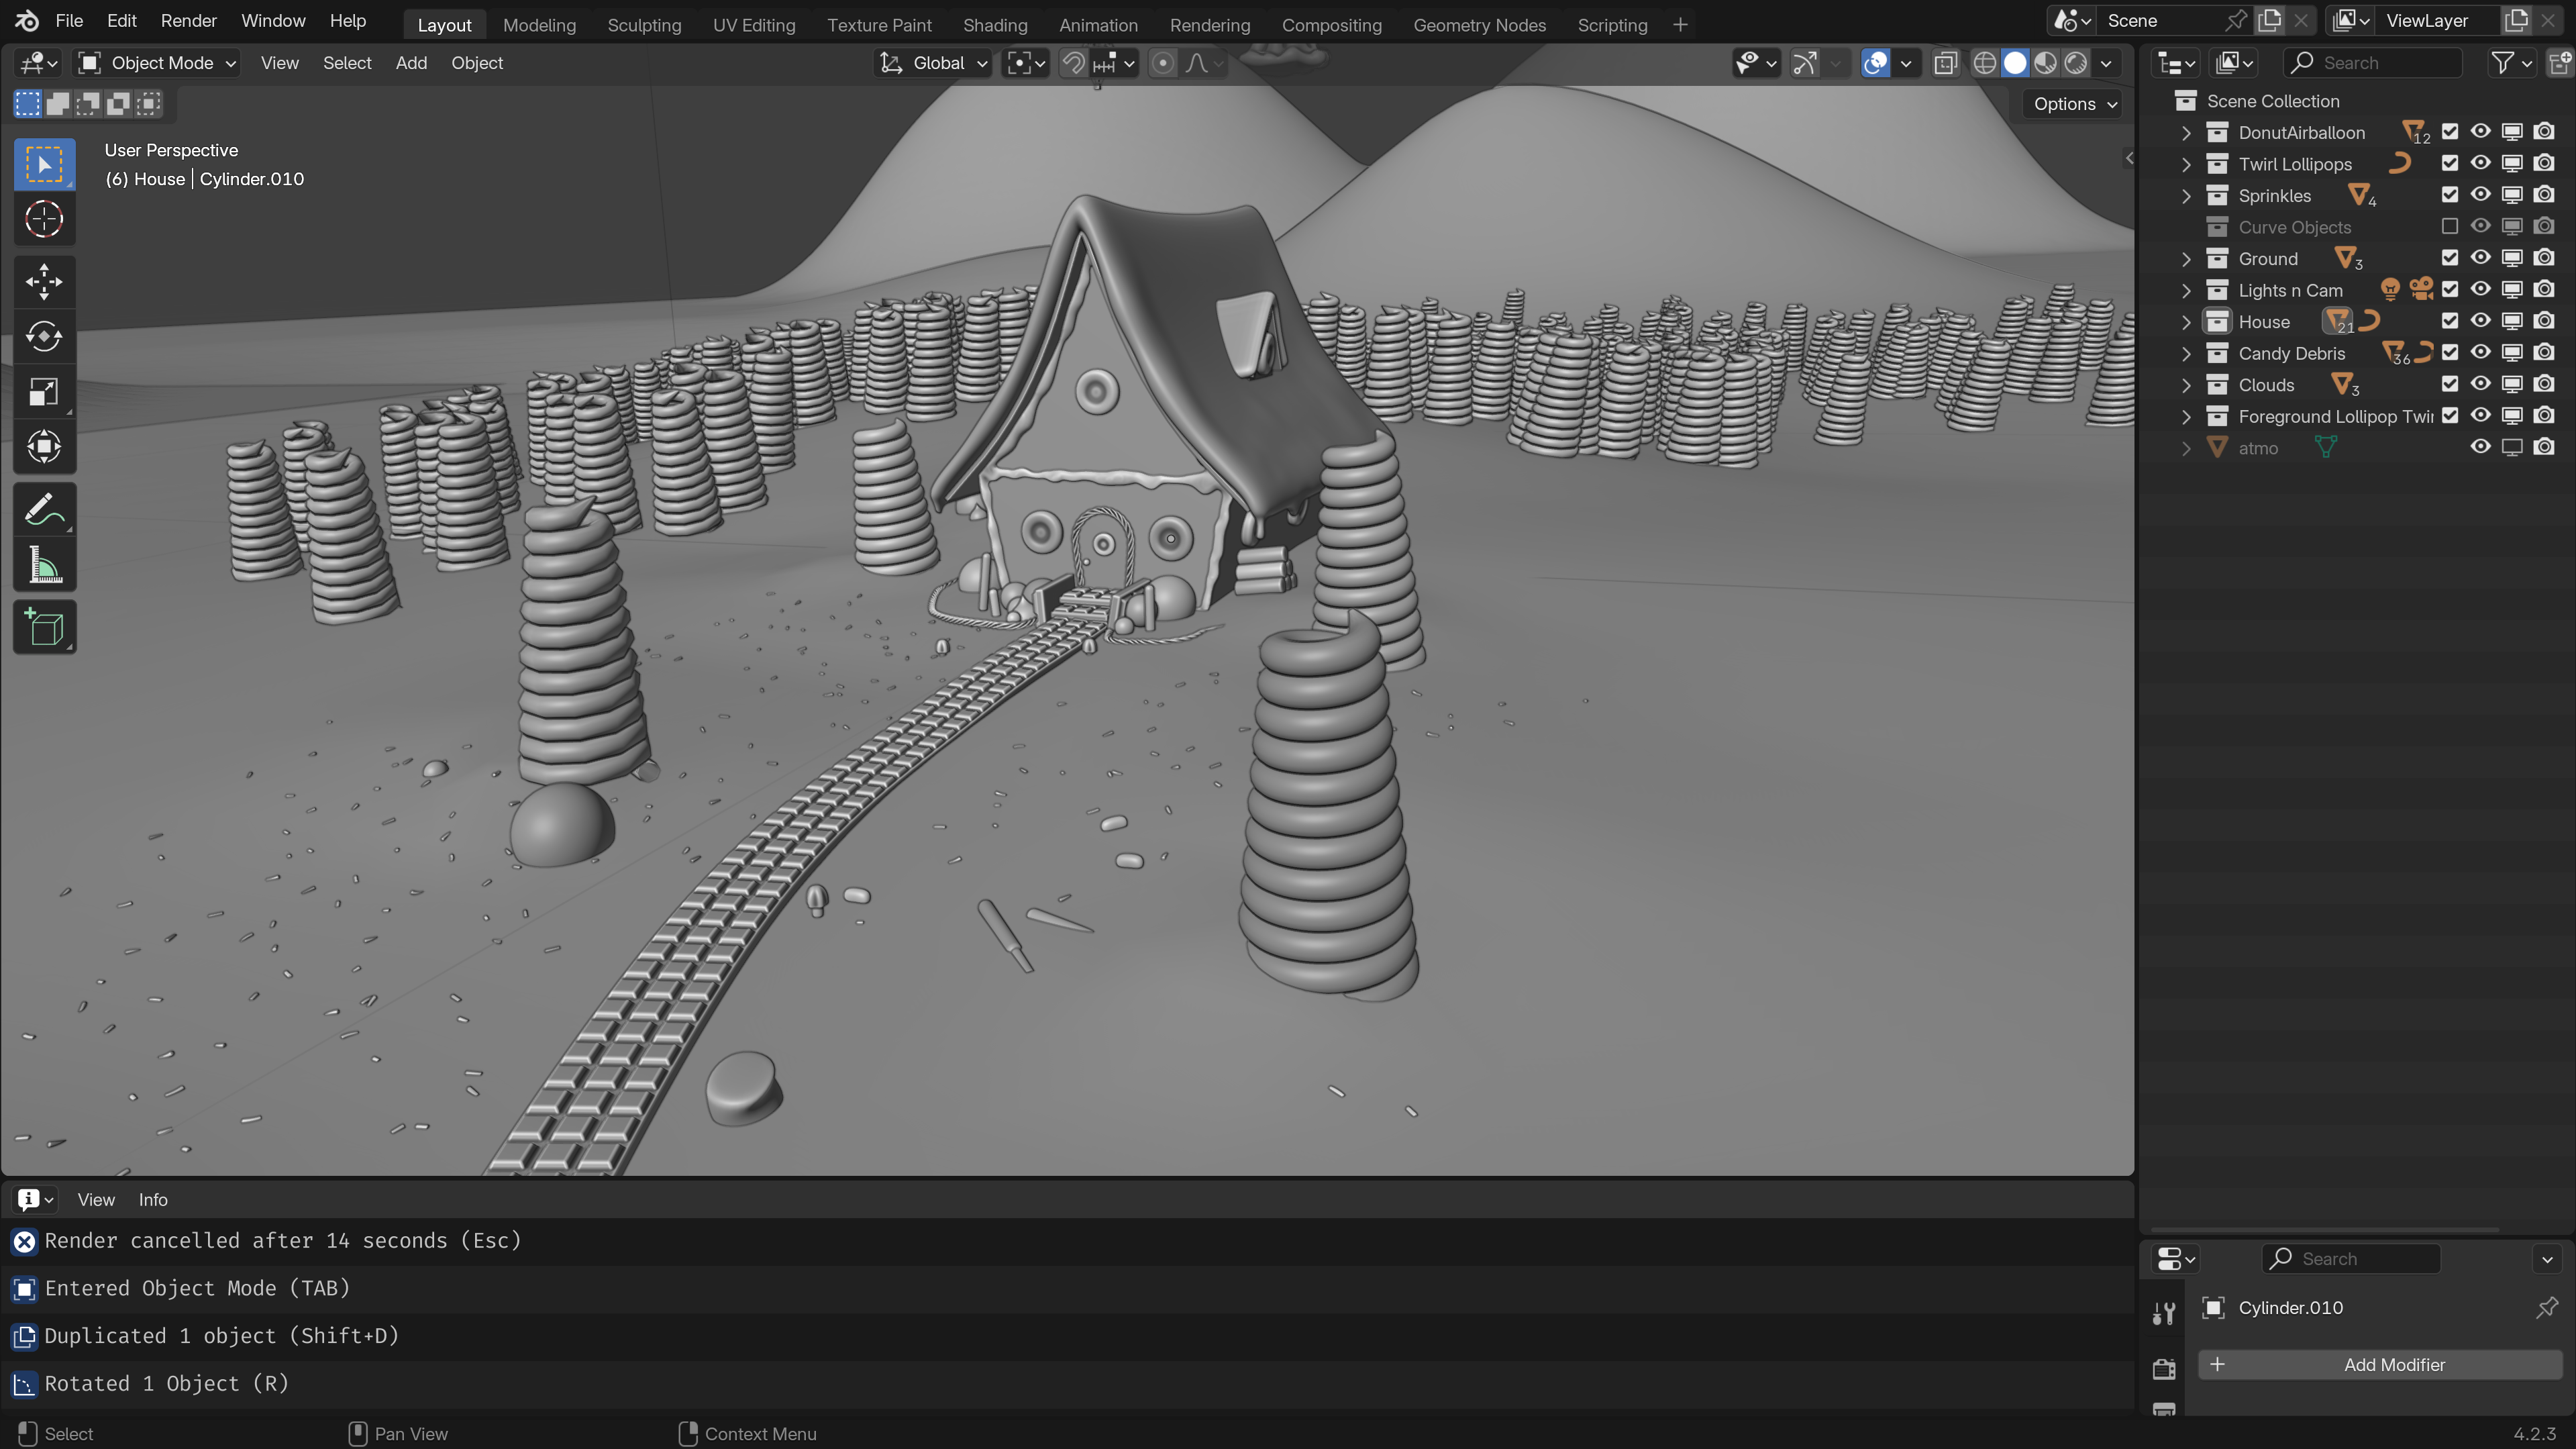
Task: Select the Add Cube tool
Action: tap(44, 628)
